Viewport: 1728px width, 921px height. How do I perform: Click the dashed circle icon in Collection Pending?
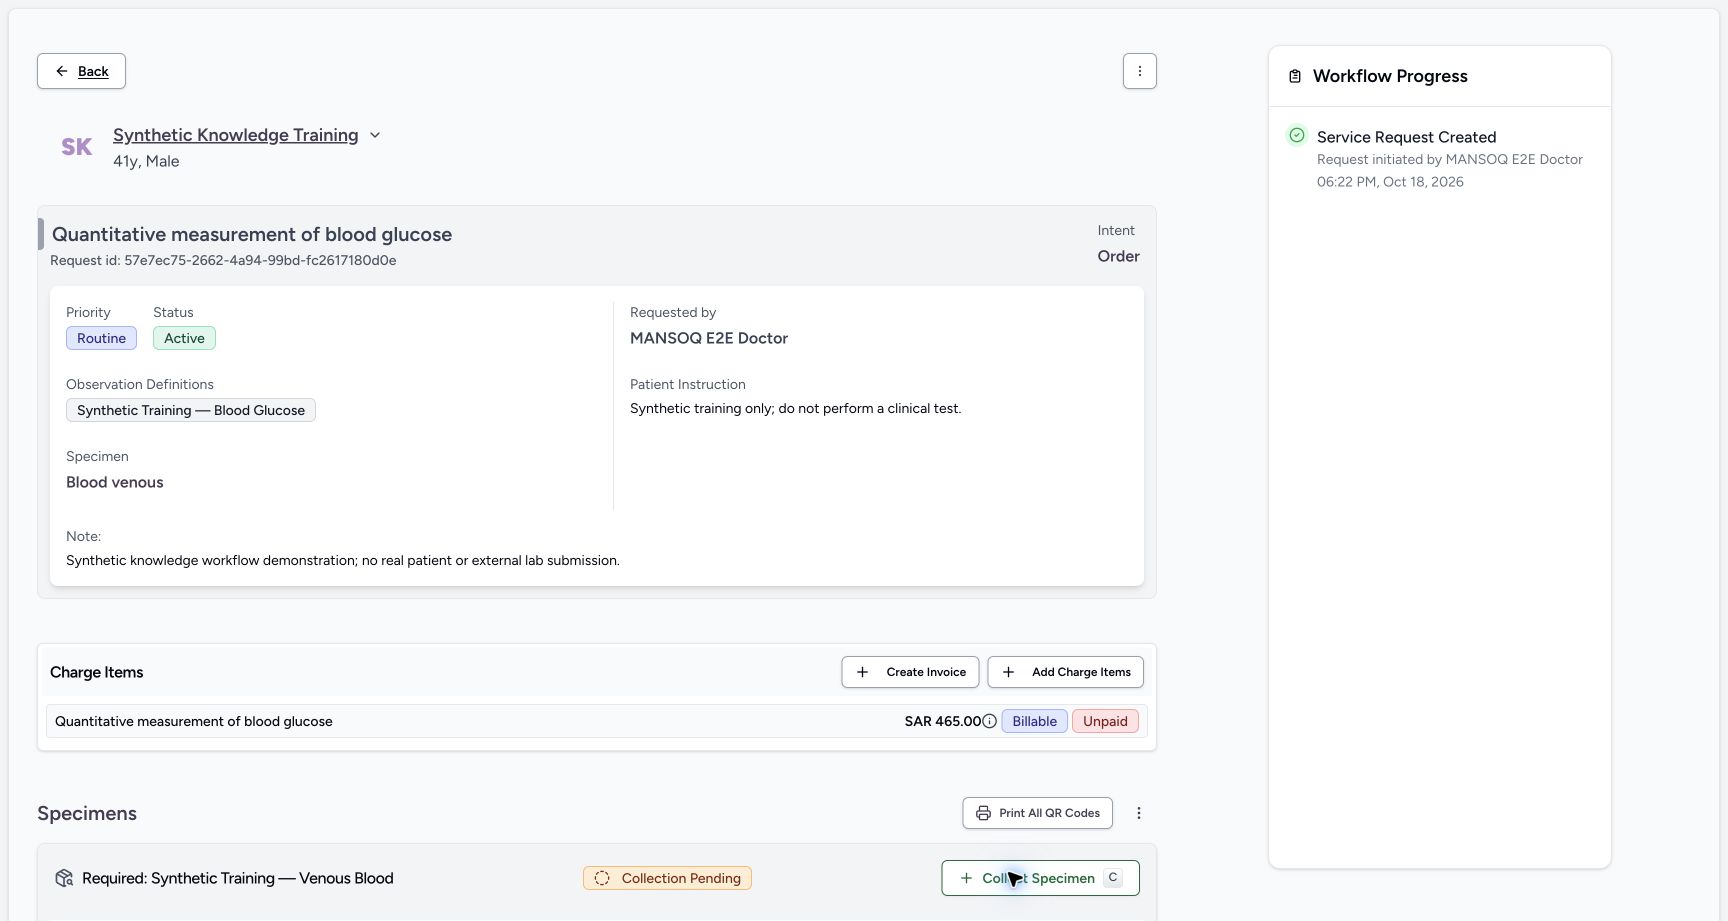[x=602, y=878]
